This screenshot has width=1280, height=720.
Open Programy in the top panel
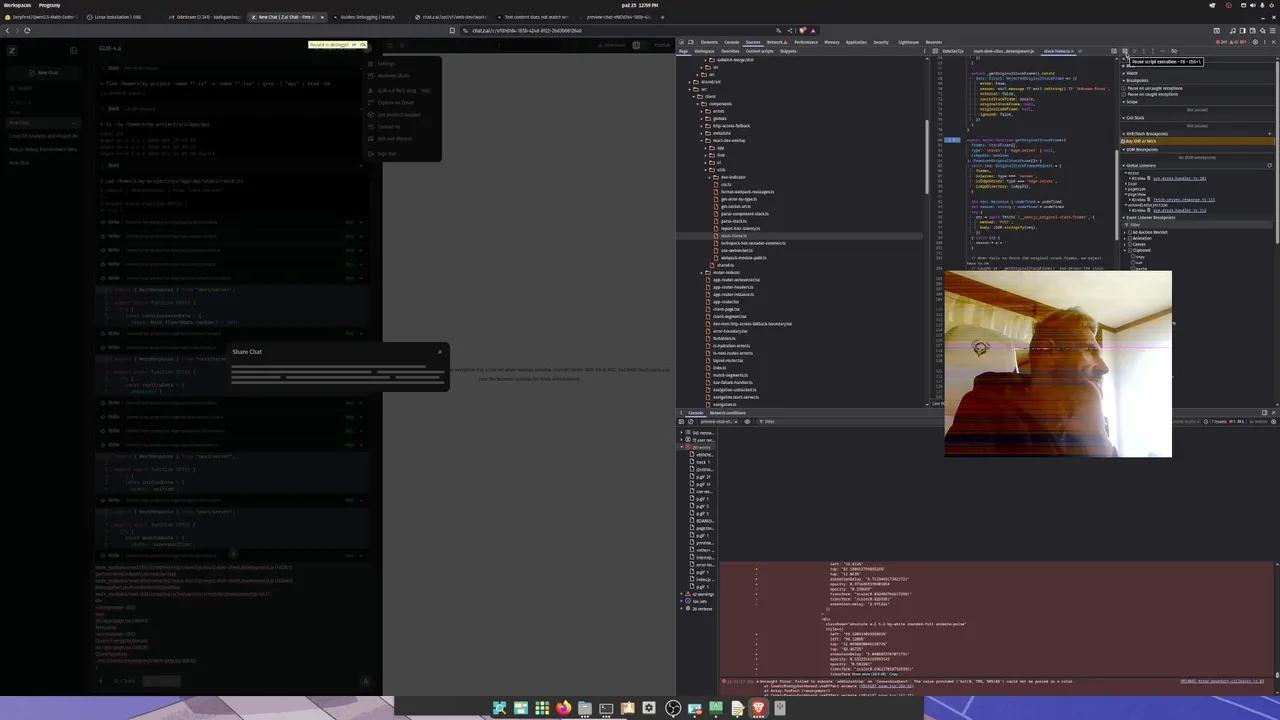pos(49,5)
